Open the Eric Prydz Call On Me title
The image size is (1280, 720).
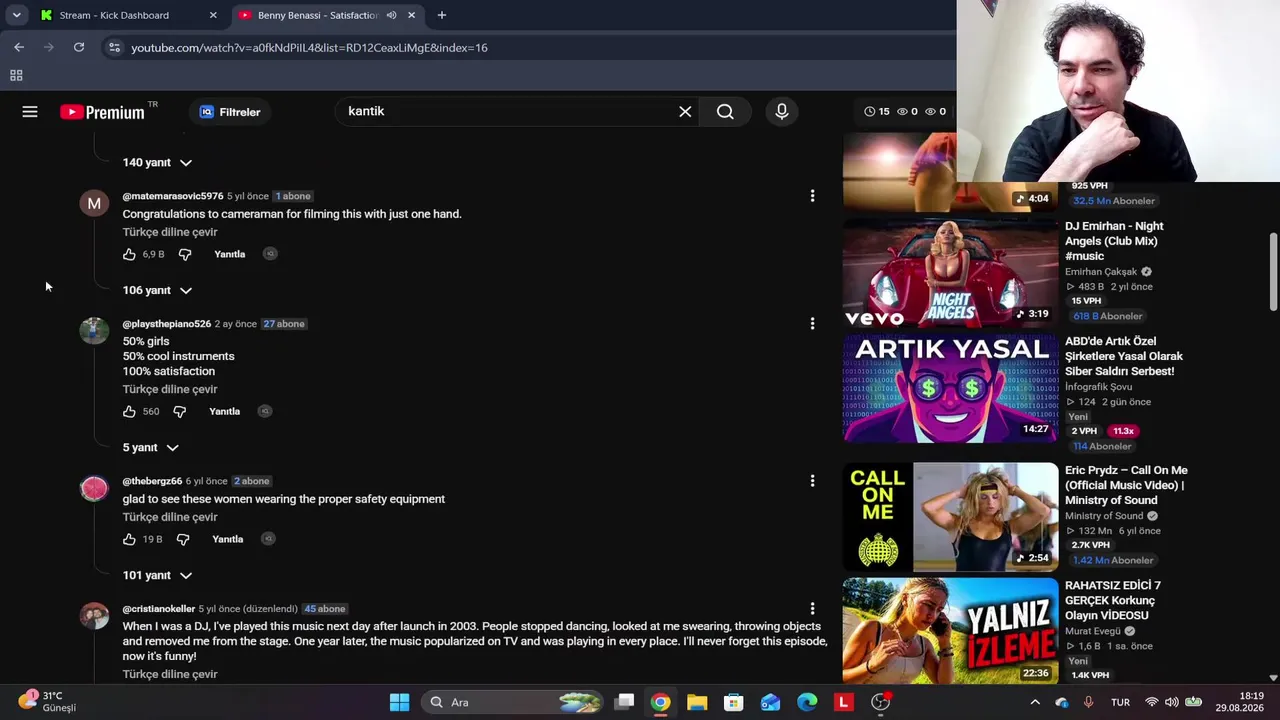point(1126,485)
